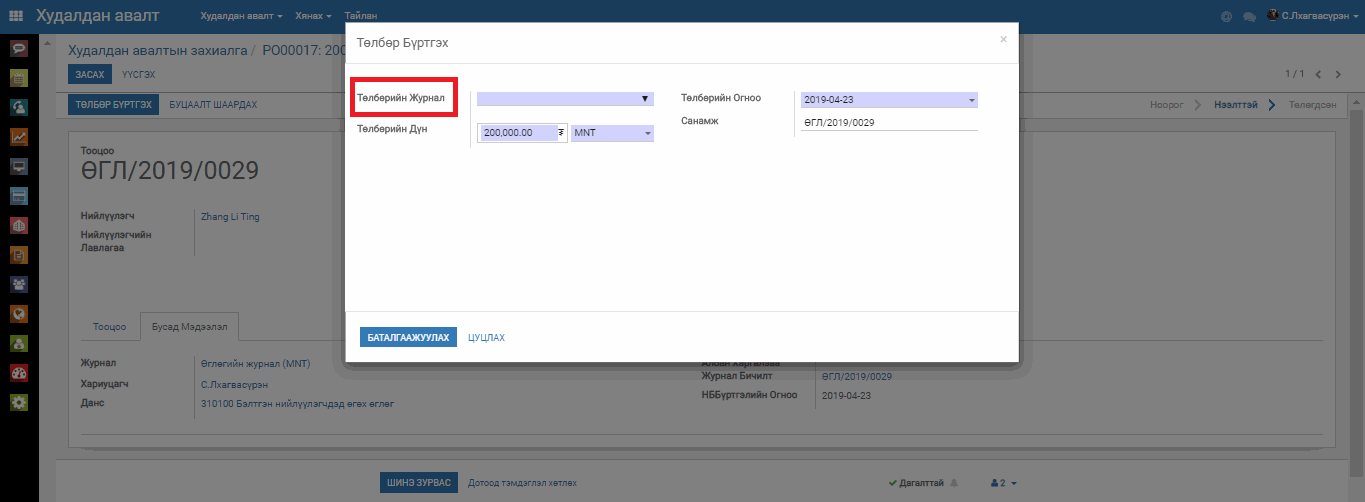The image size is (1365, 502).
Task: Click the Санамж memo input field
Action: [888, 122]
